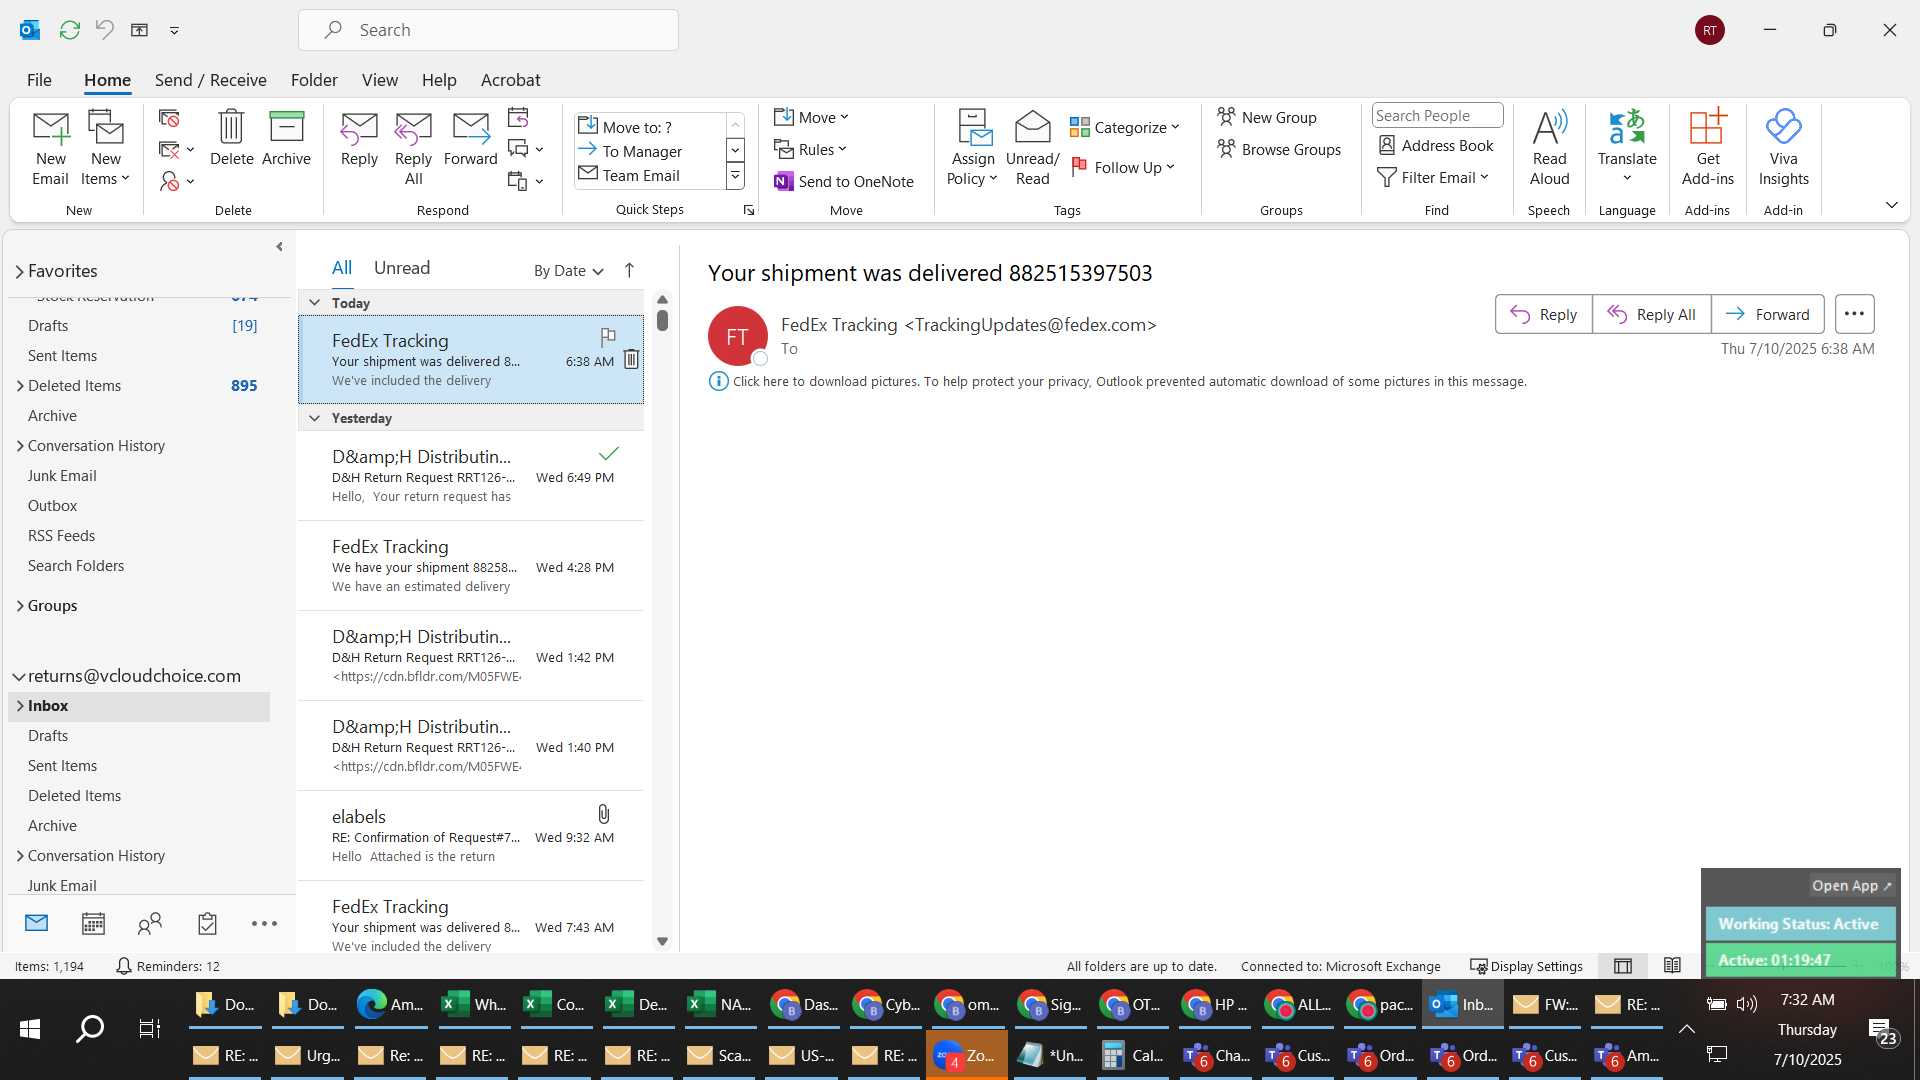1920x1080 pixels.
Task: Open the Filter Email dropdown
Action: click(x=1434, y=177)
